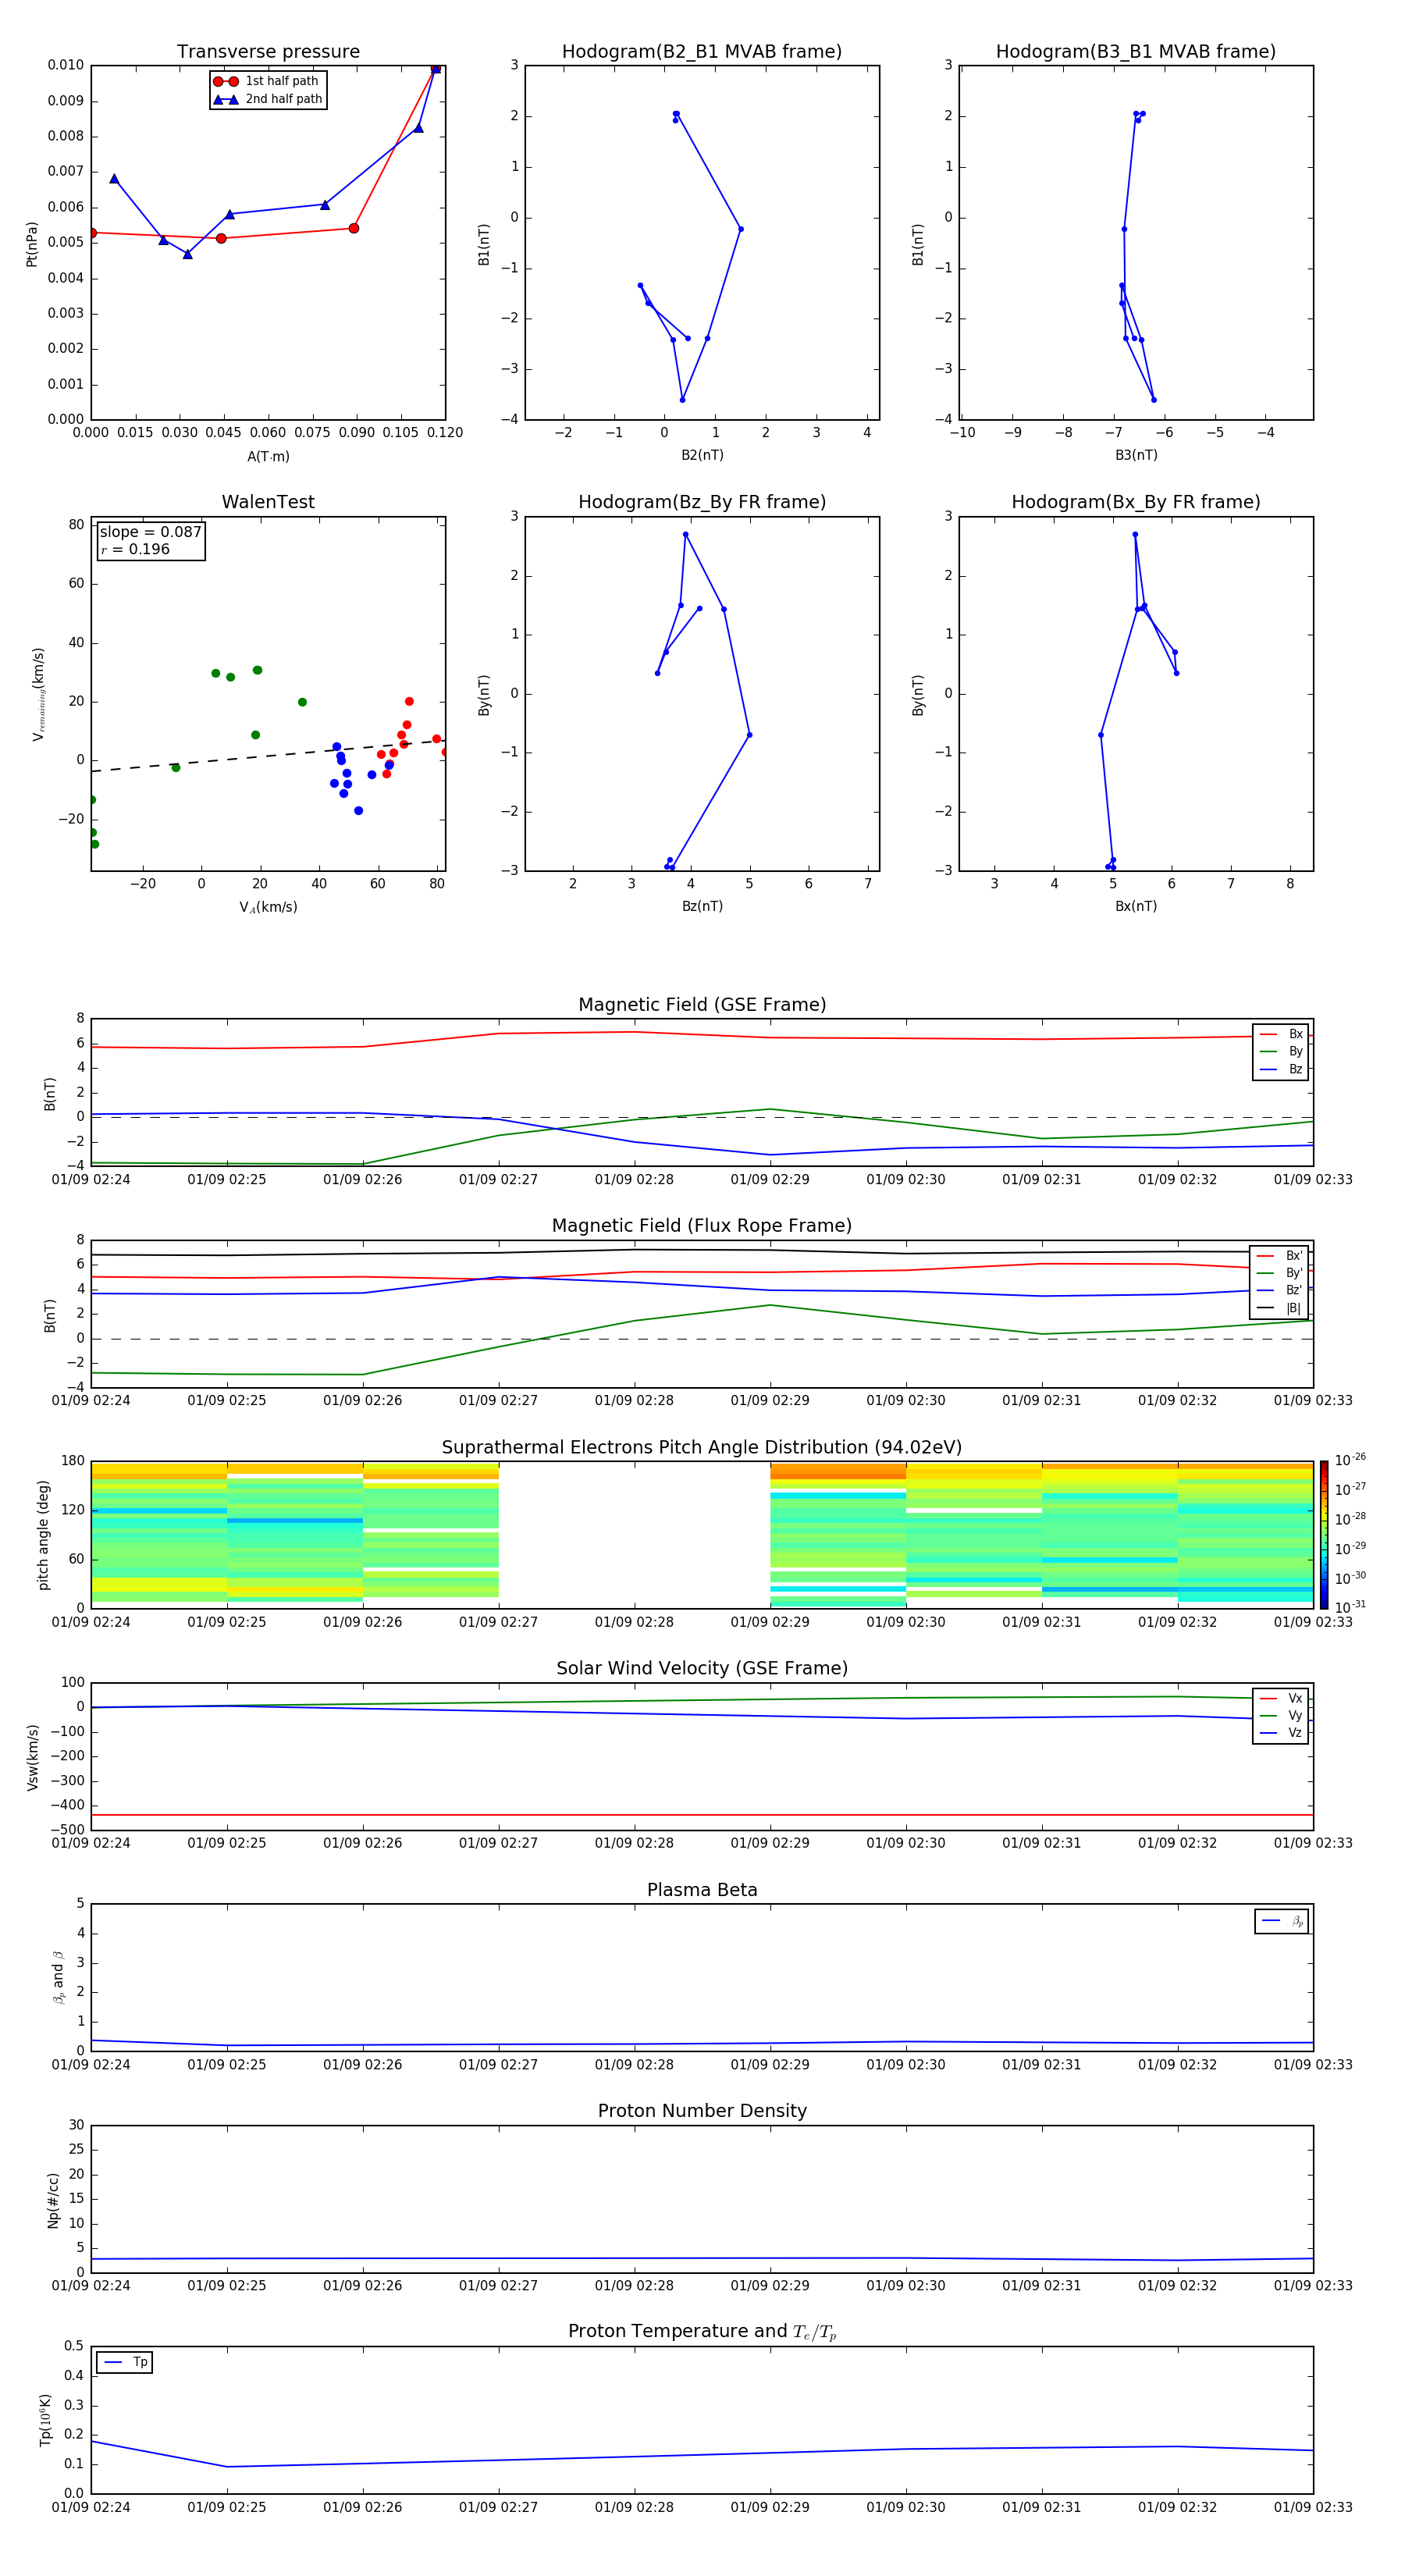This screenshot has height=2576, width=1405.
Task: Click the Bx' entry in flux rope legend
Action: tap(1280, 1256)
